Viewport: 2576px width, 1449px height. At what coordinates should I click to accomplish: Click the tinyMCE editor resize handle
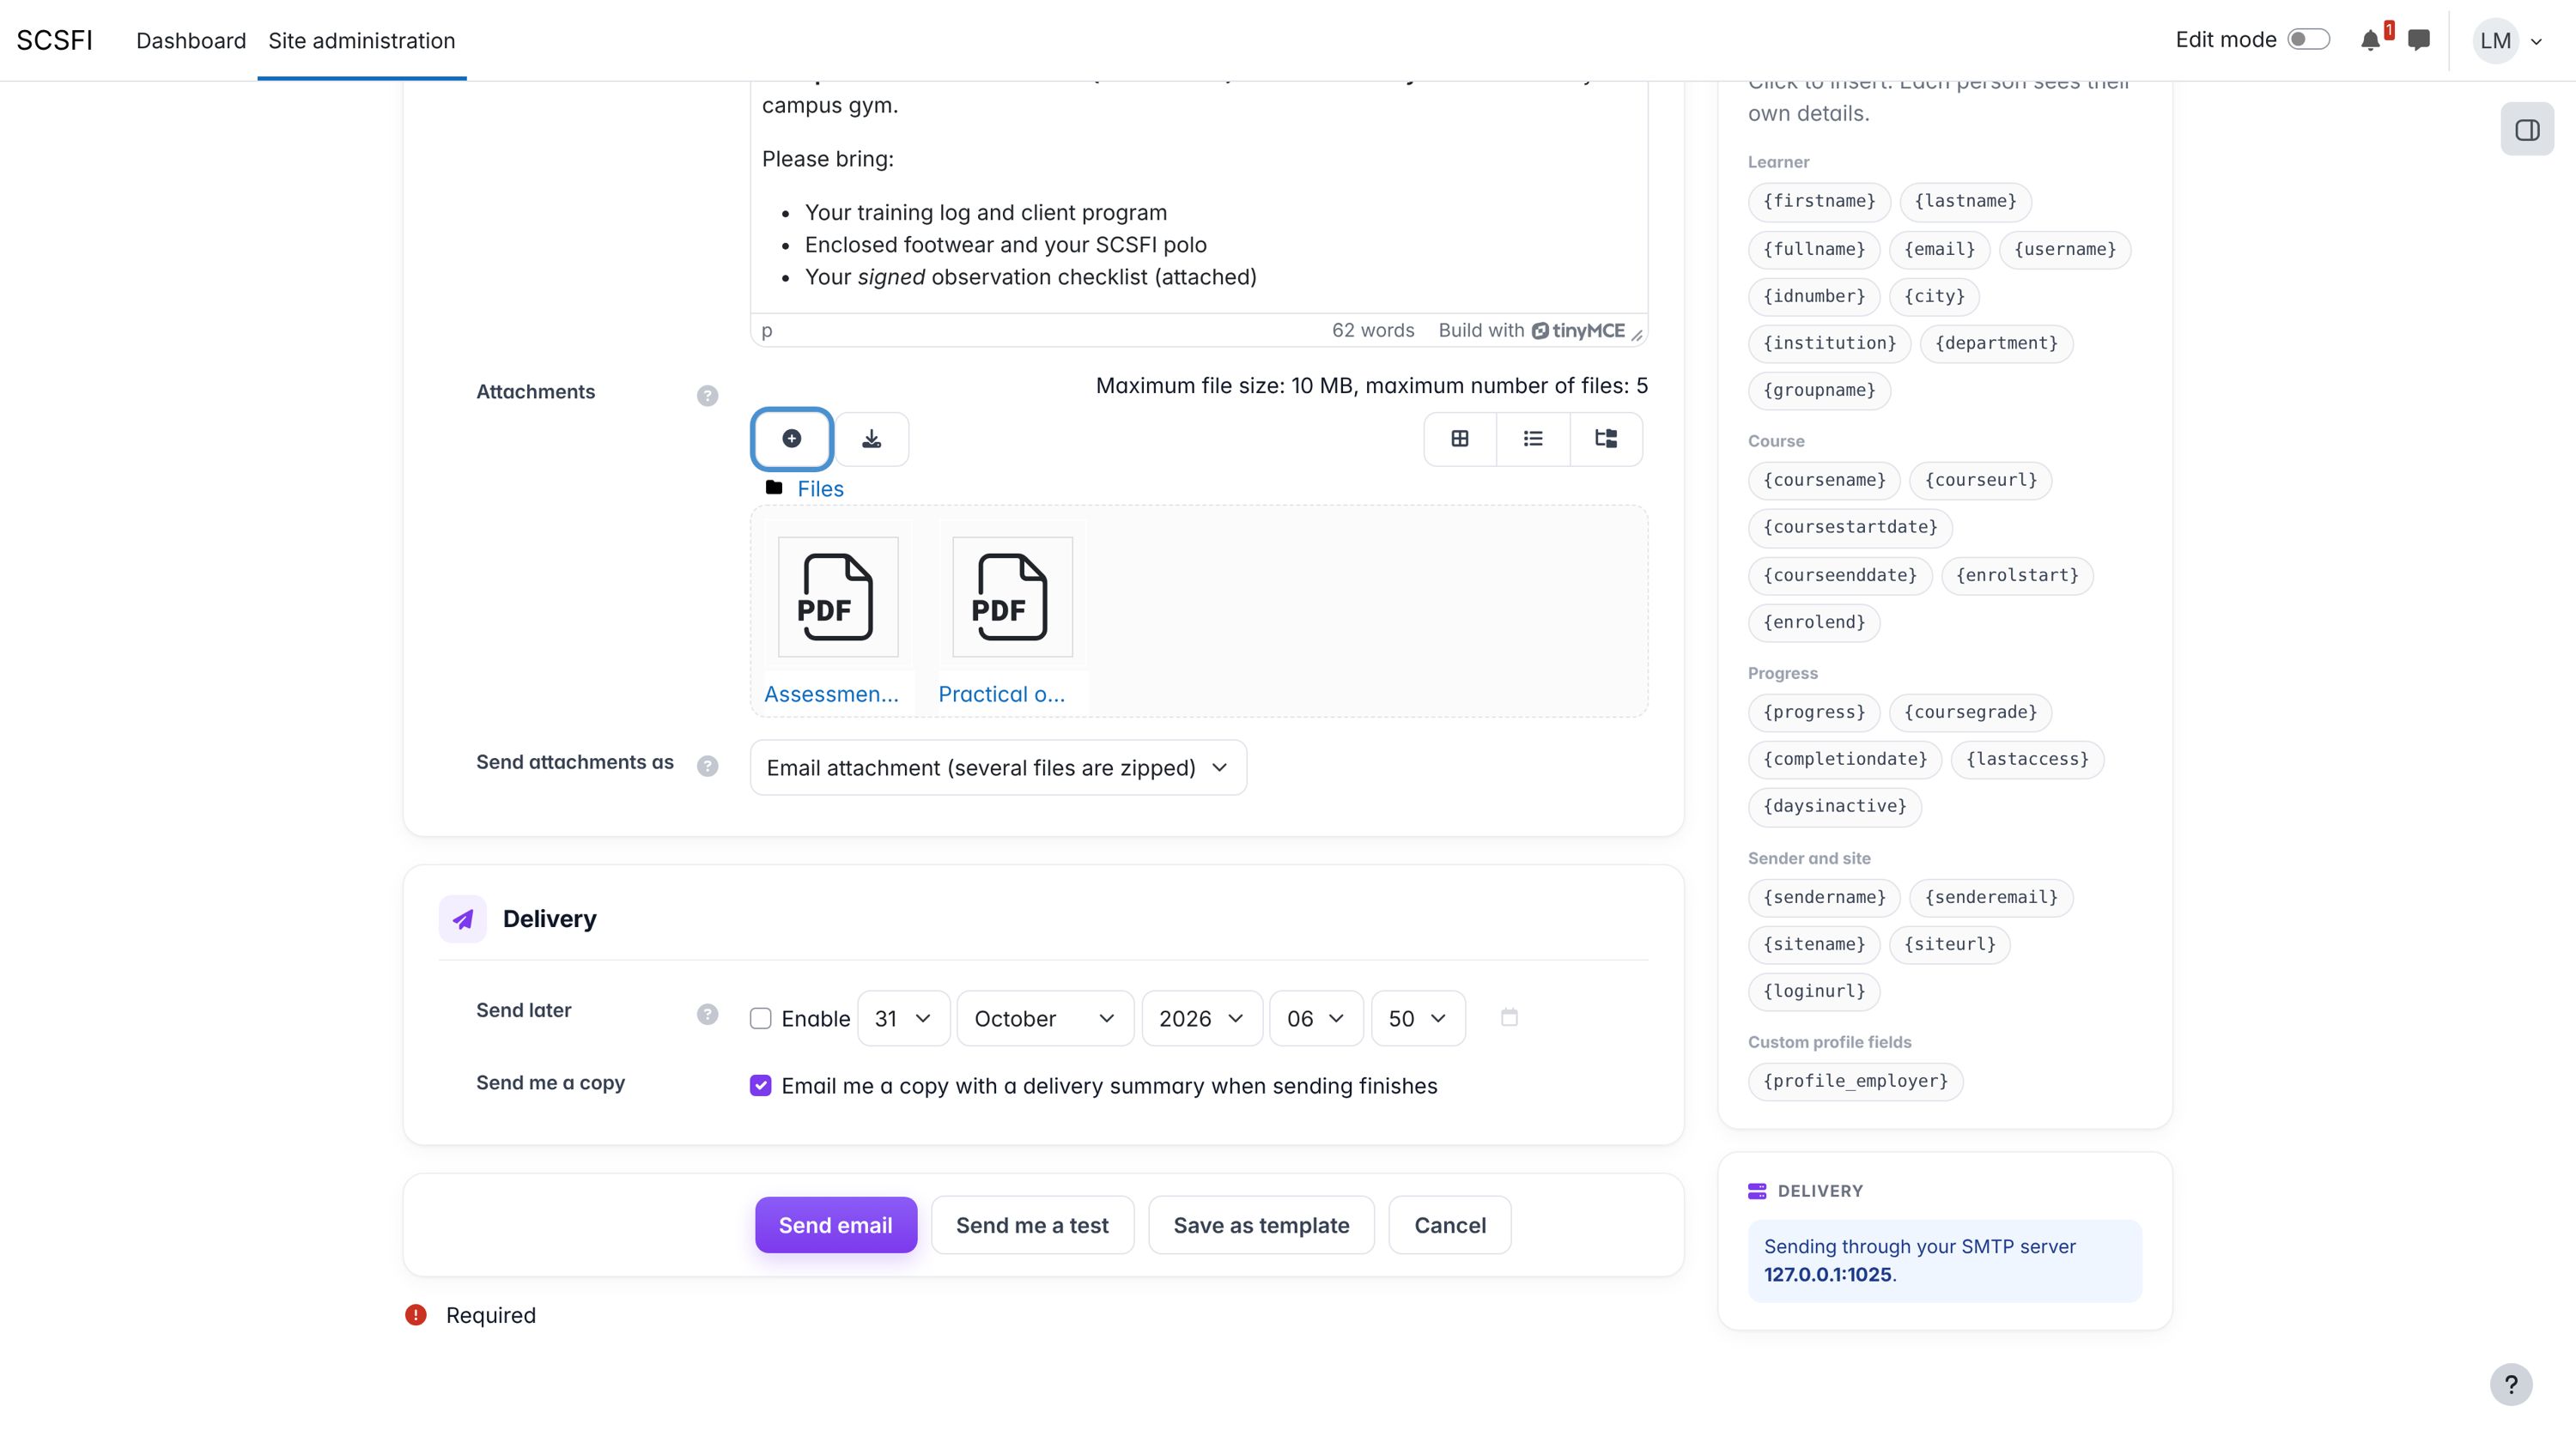[1637, 335]
